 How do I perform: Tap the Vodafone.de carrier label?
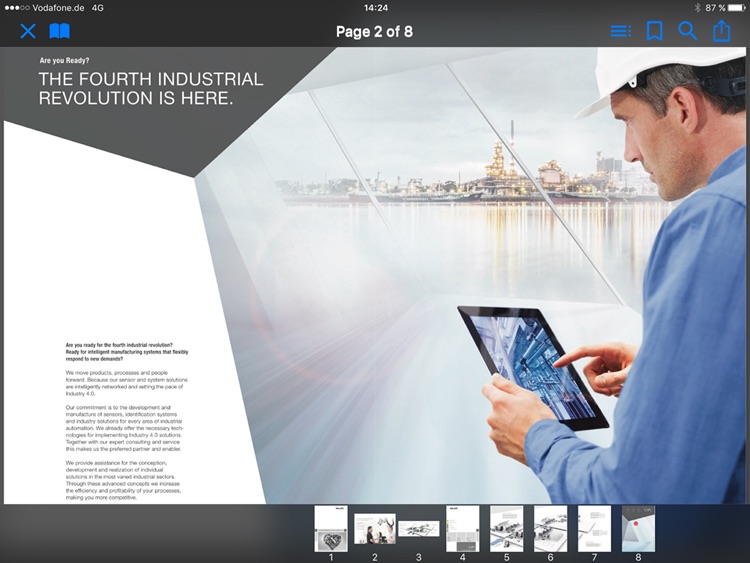click(x=58, y=8)
